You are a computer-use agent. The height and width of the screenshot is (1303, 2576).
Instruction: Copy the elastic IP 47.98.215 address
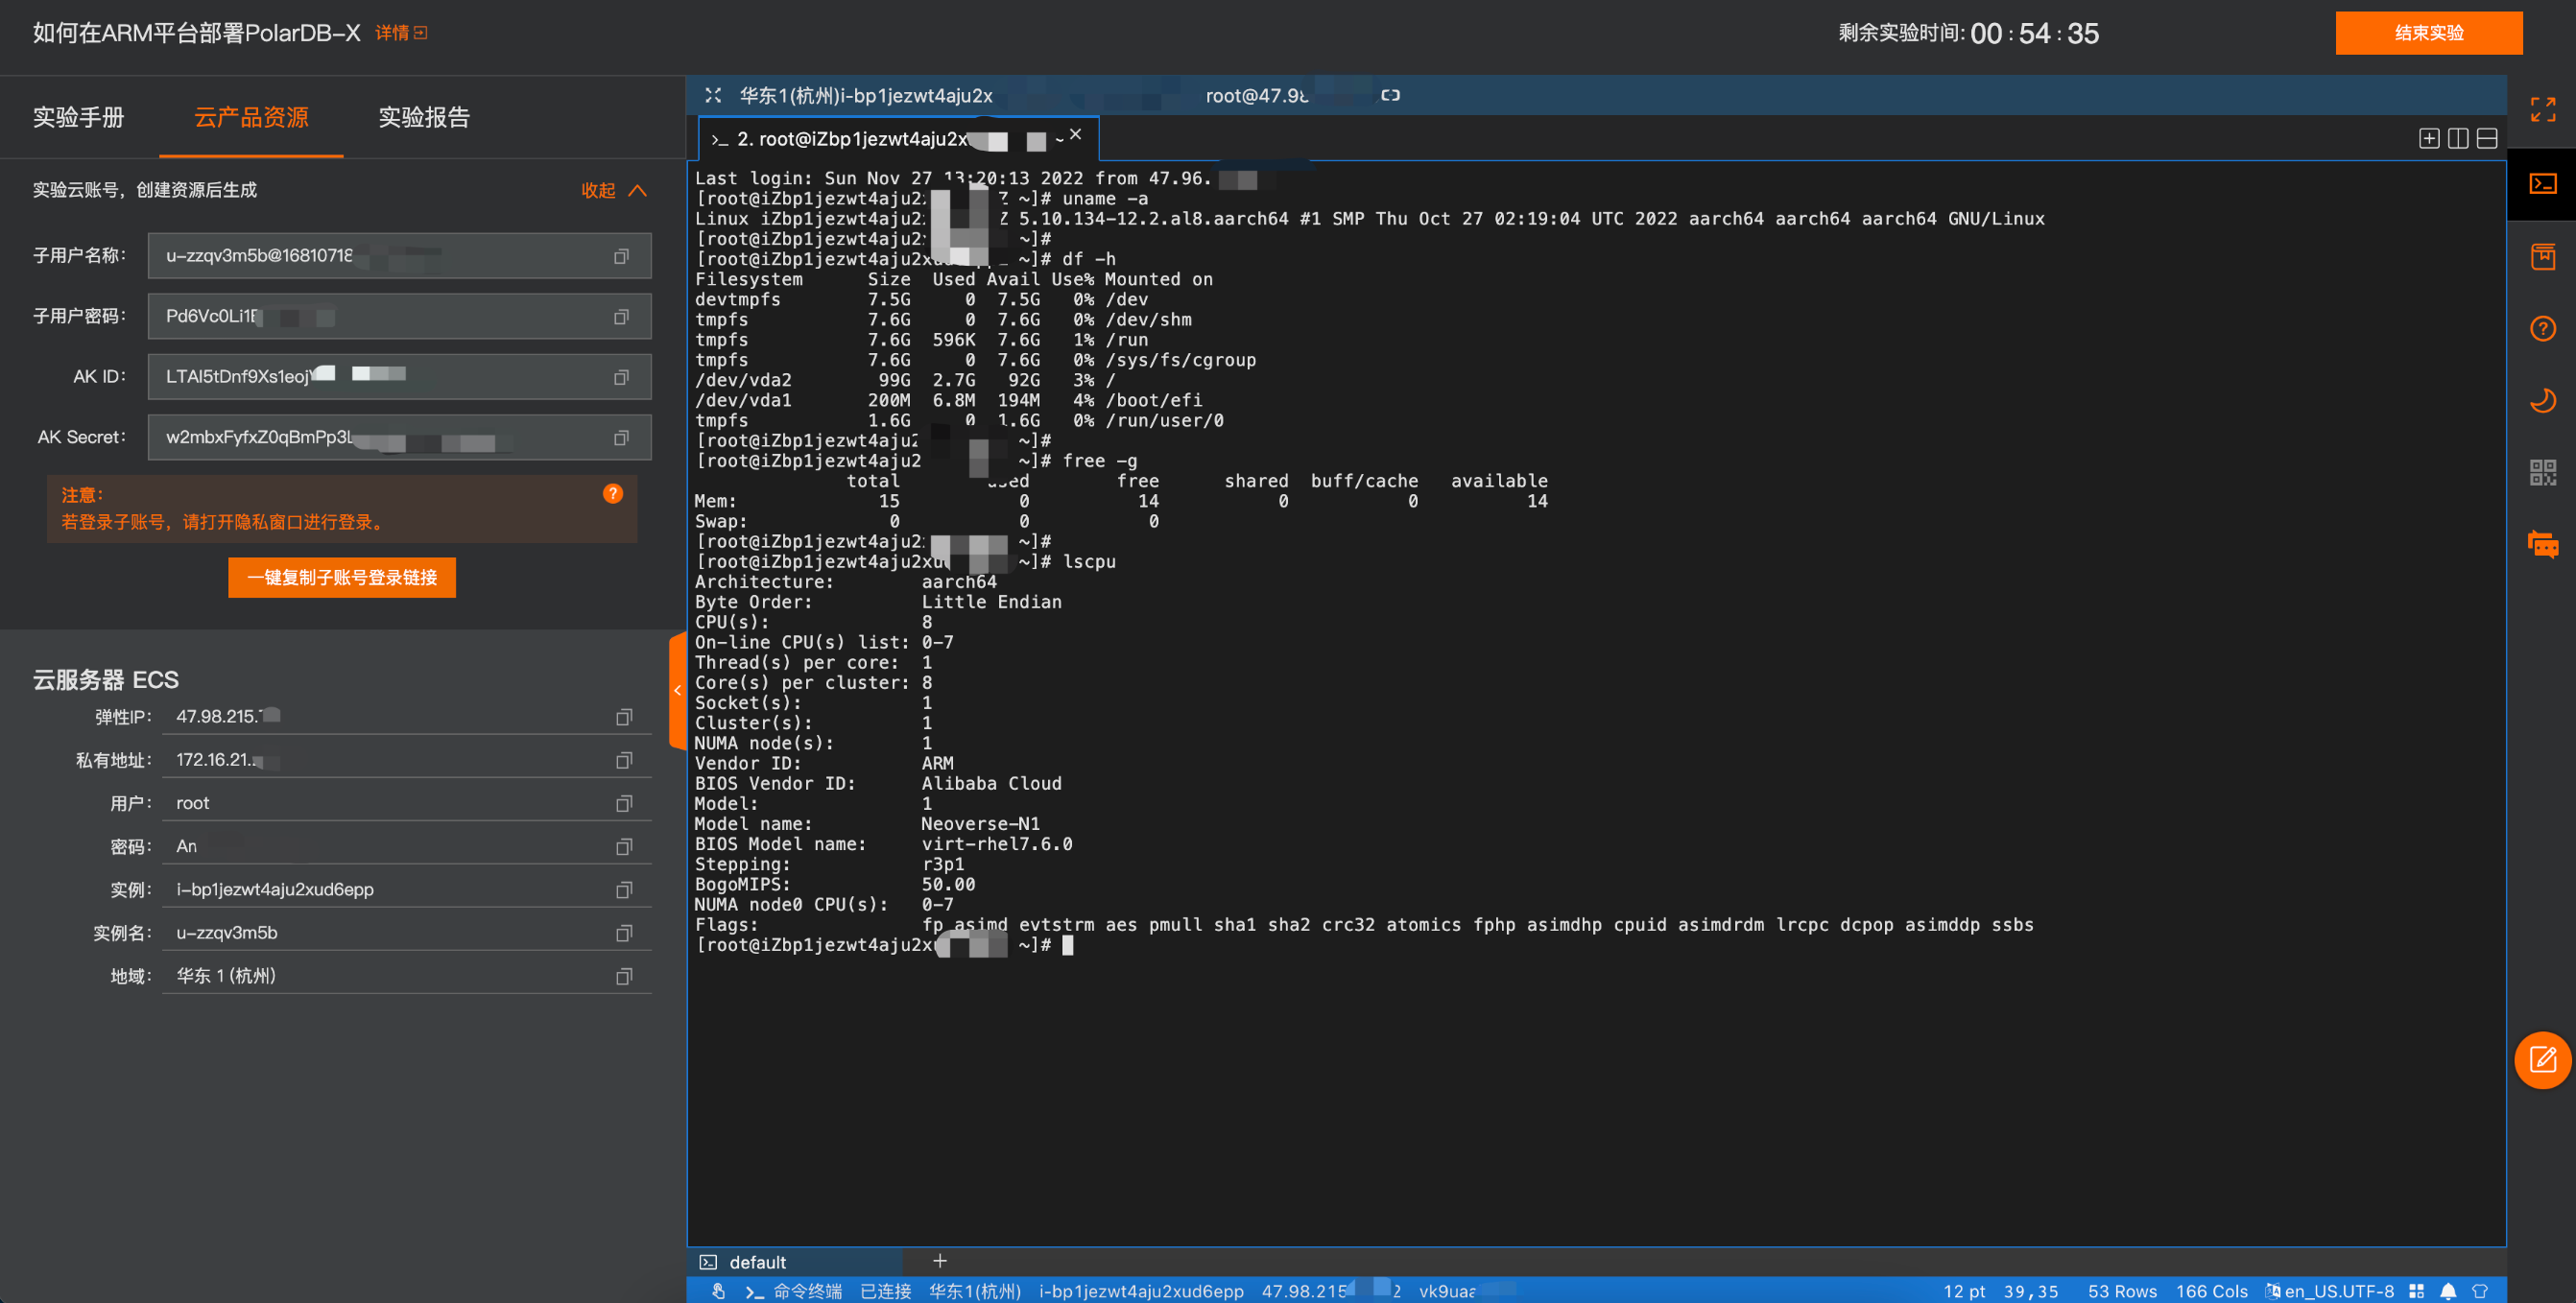[623, 717]
